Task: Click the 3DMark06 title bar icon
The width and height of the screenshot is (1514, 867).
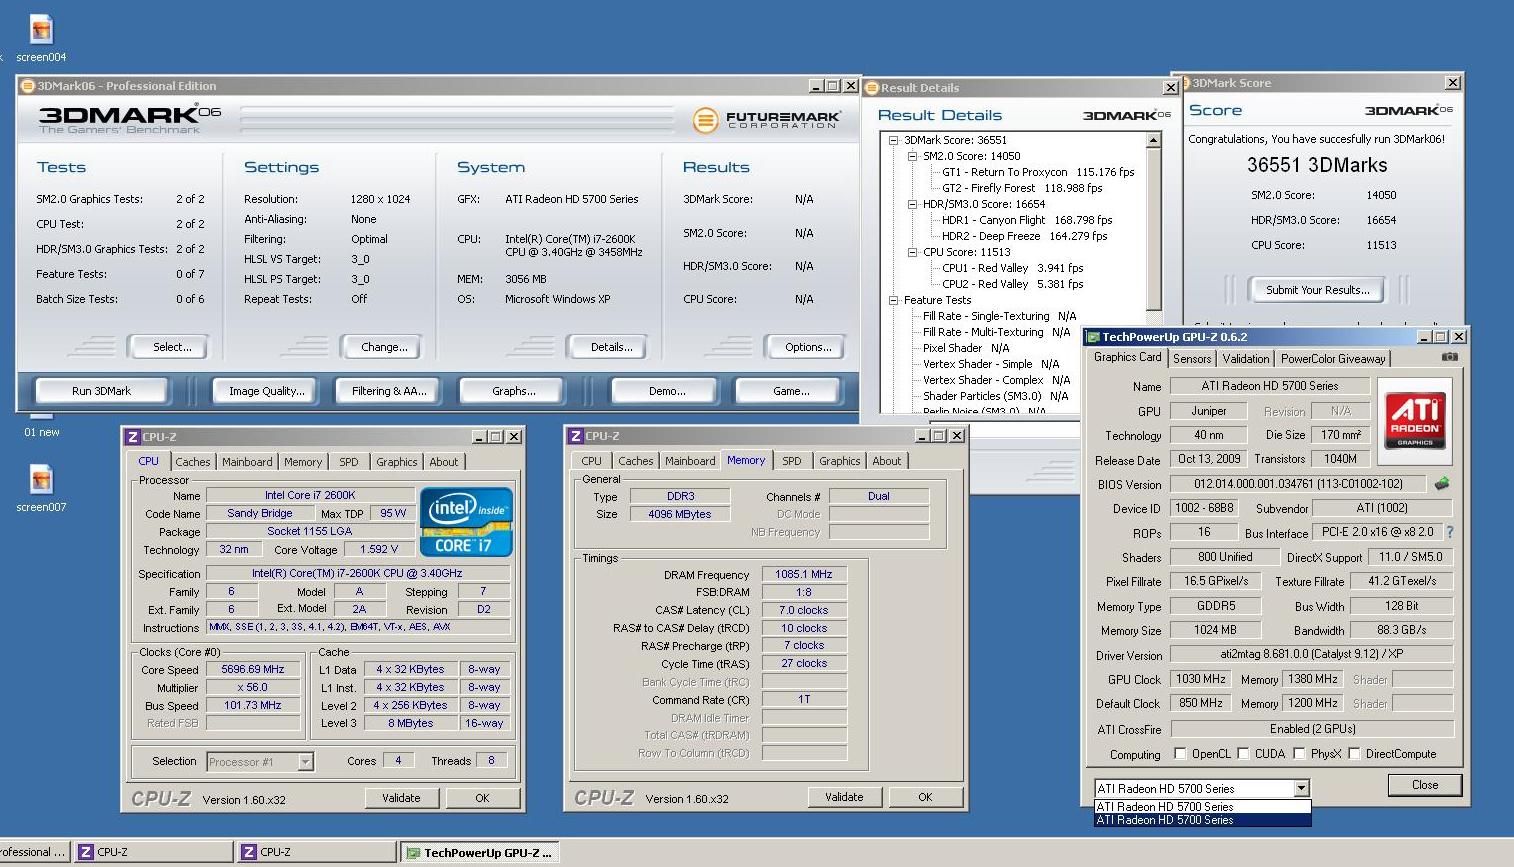Action: coord(29,86)
